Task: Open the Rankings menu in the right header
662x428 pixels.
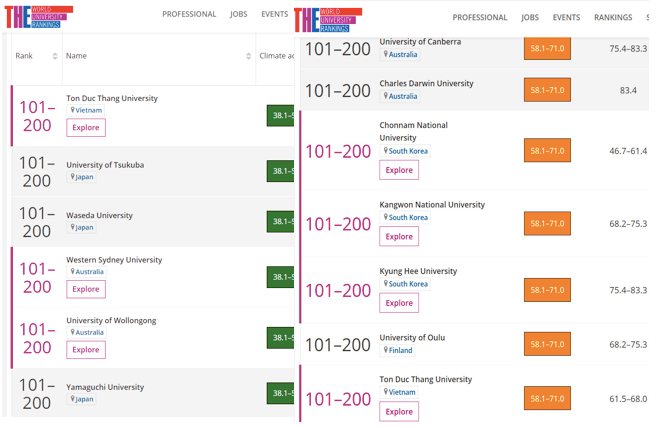Action: pos(612,17)
